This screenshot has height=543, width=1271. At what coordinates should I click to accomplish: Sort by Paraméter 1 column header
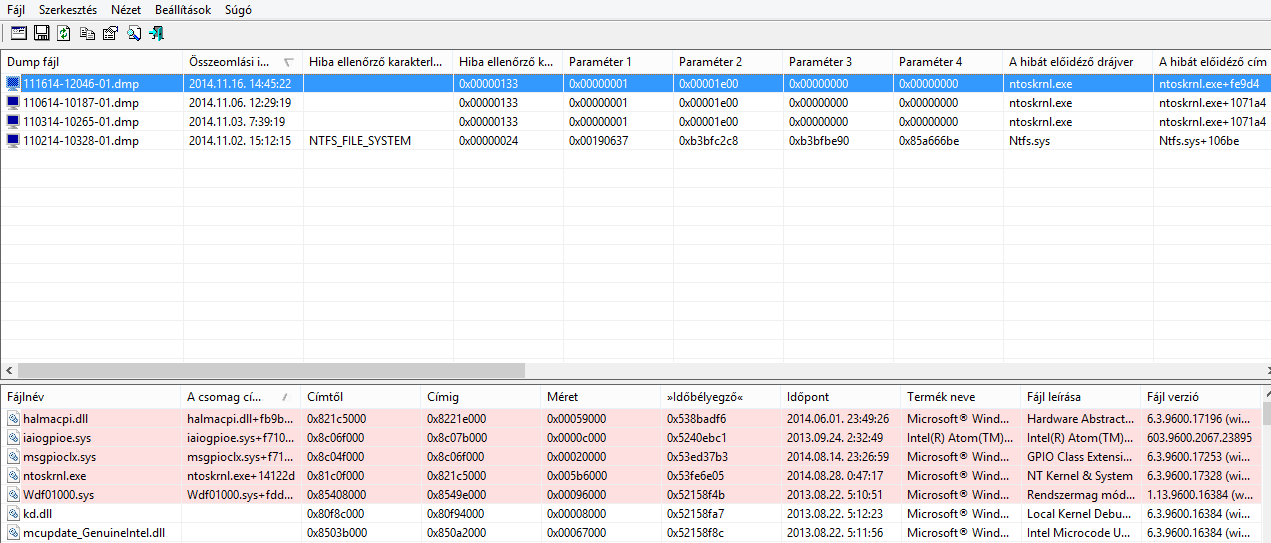tap(618, 62)
